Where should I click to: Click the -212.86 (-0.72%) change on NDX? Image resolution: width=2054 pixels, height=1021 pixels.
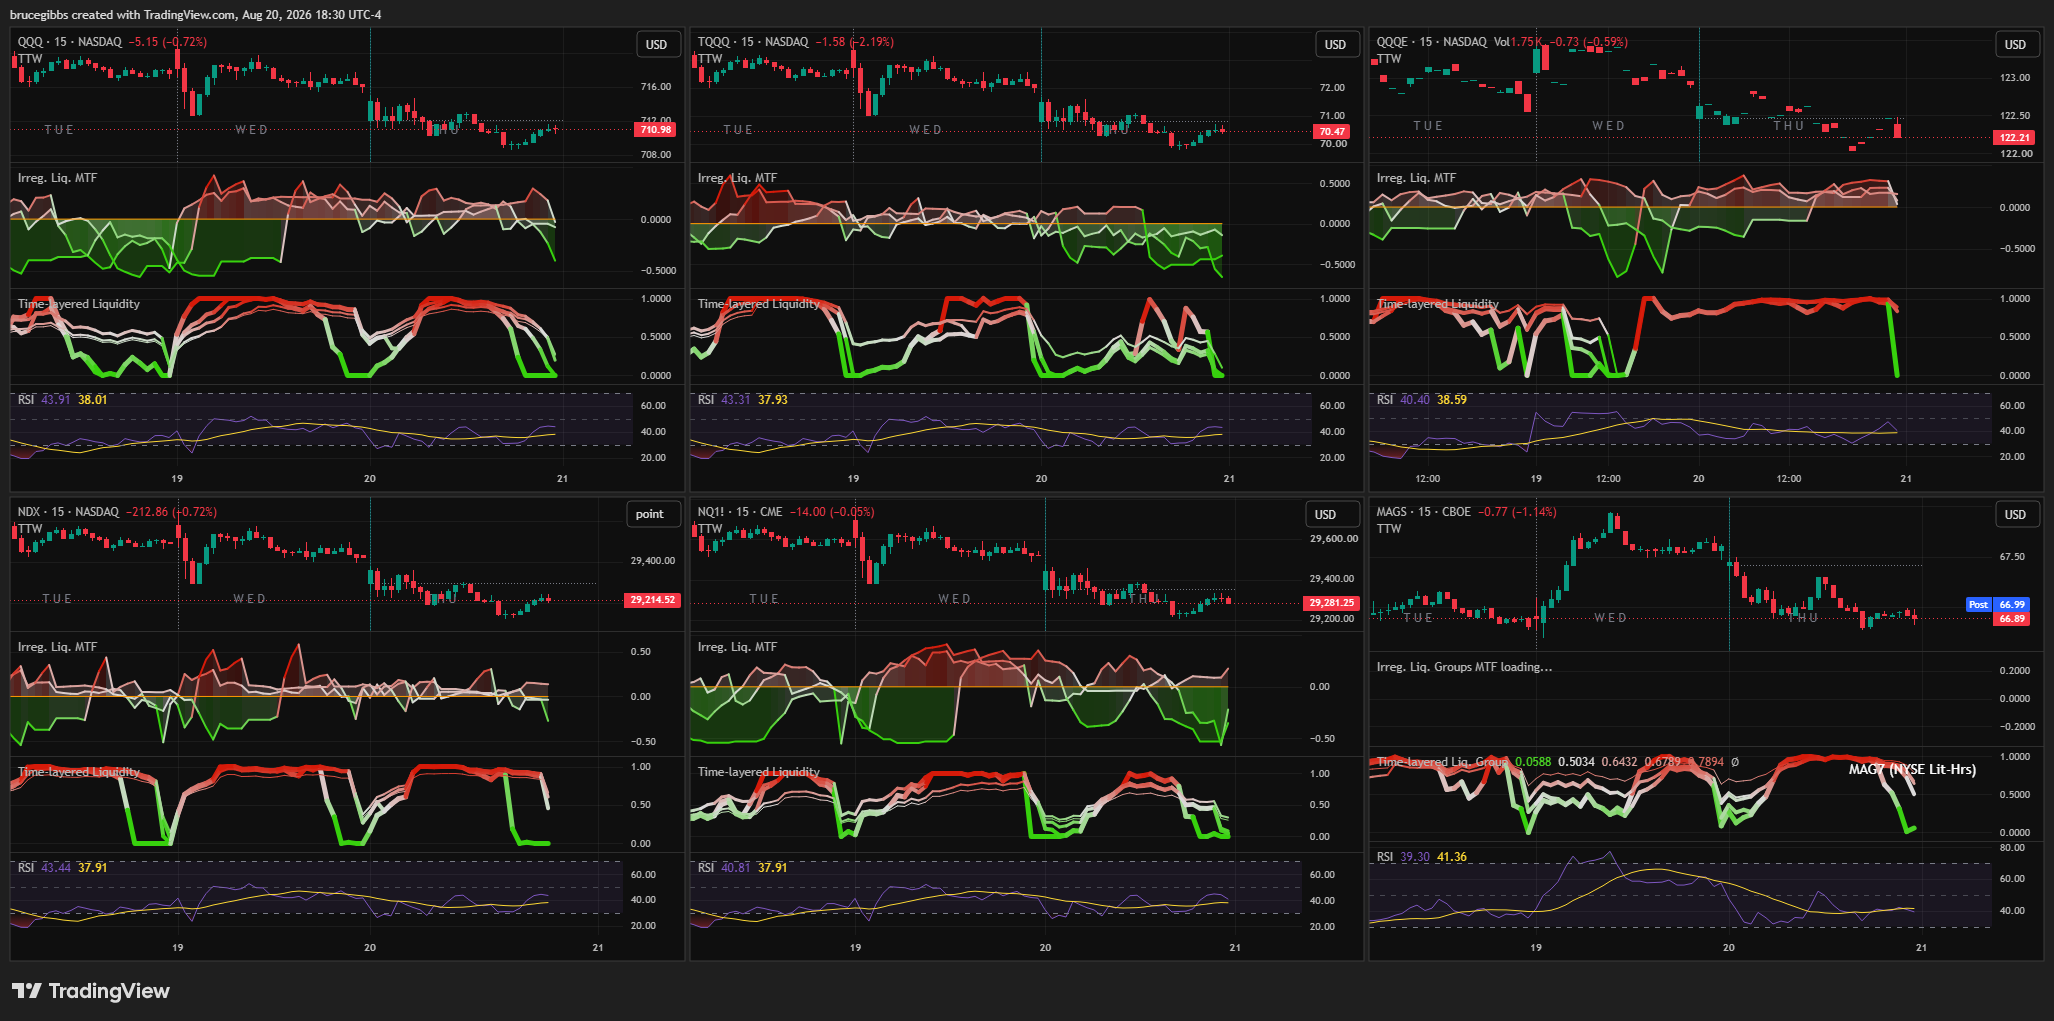(x=171, y=512)
